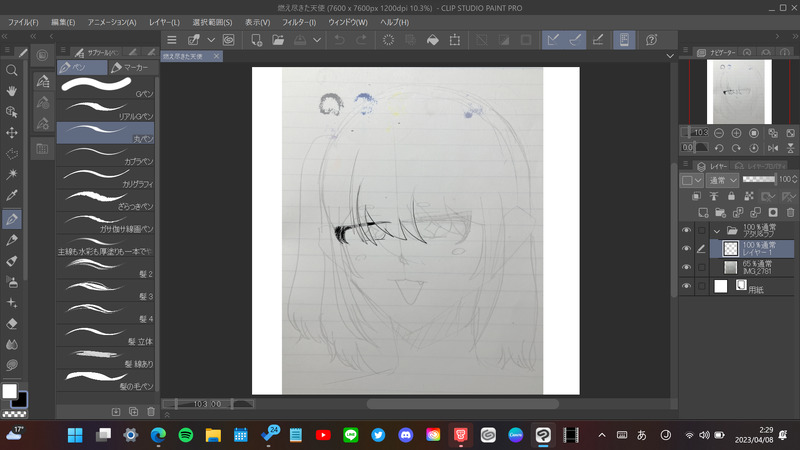The width and height of the screenshot is (800, 450).
Task: Select カブラペン brush
Action: coord(106,155)
